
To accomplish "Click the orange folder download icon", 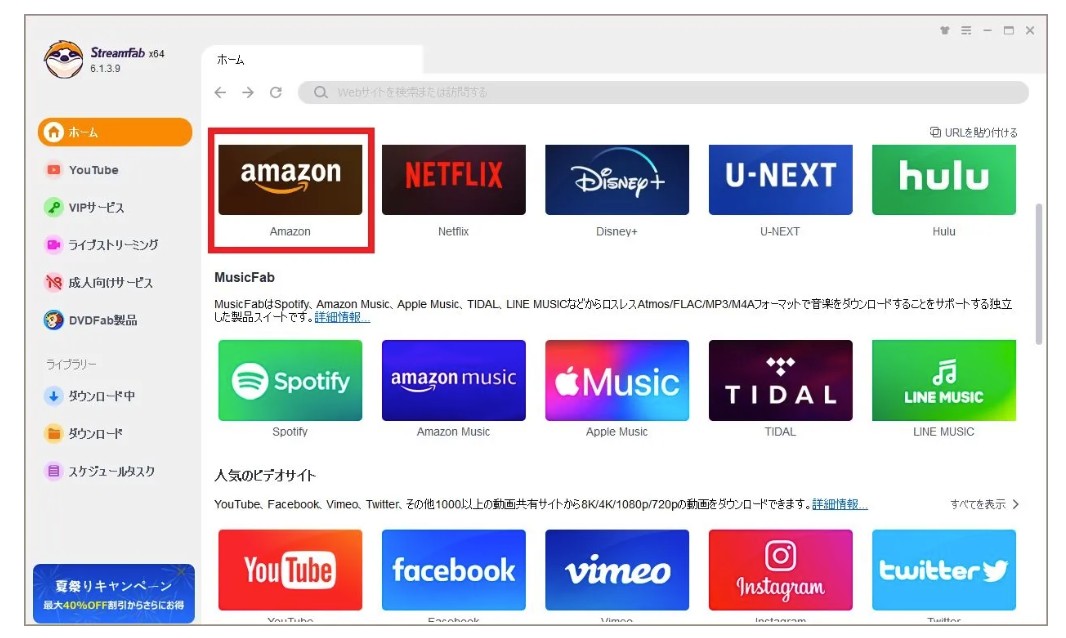I will coord(54,433).
